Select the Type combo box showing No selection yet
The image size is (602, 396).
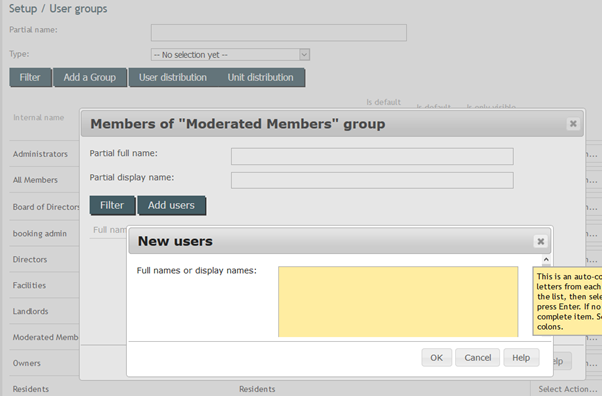[230, 55]
